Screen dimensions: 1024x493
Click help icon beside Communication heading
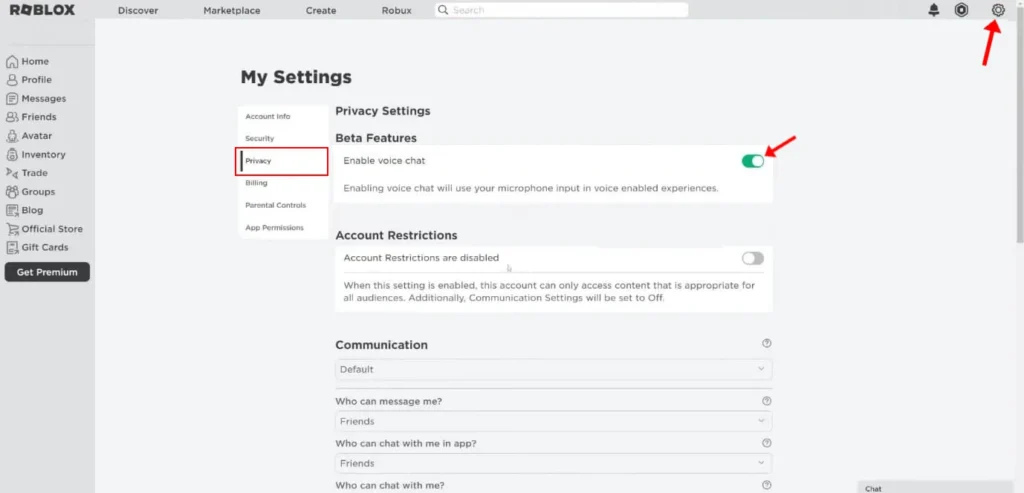(x=766, y=344)
